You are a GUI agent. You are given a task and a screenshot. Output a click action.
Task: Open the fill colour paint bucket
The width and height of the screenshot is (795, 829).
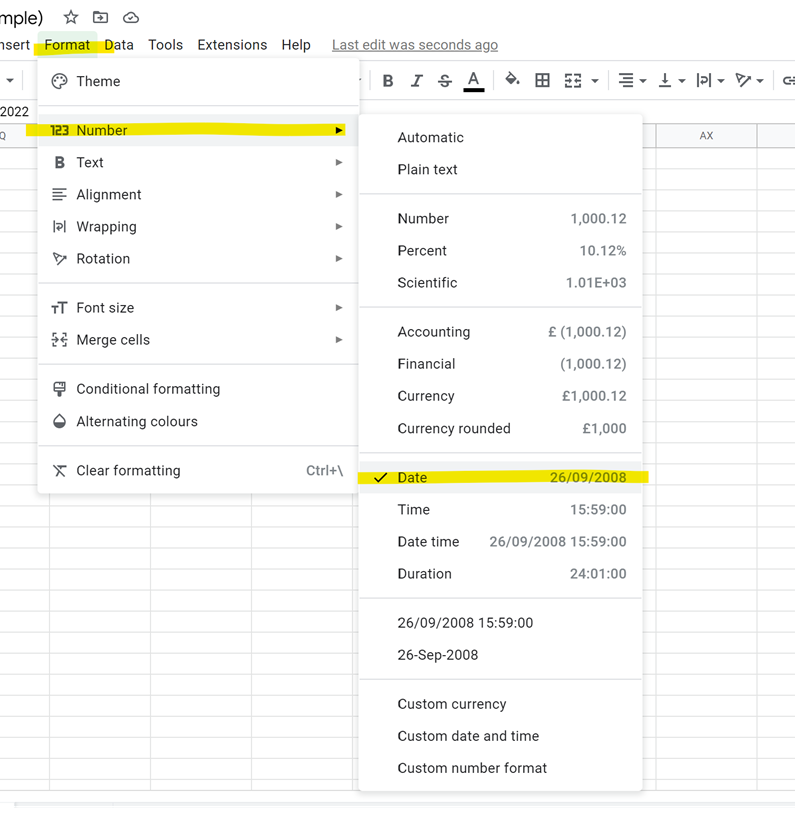[x=512, y=80]
